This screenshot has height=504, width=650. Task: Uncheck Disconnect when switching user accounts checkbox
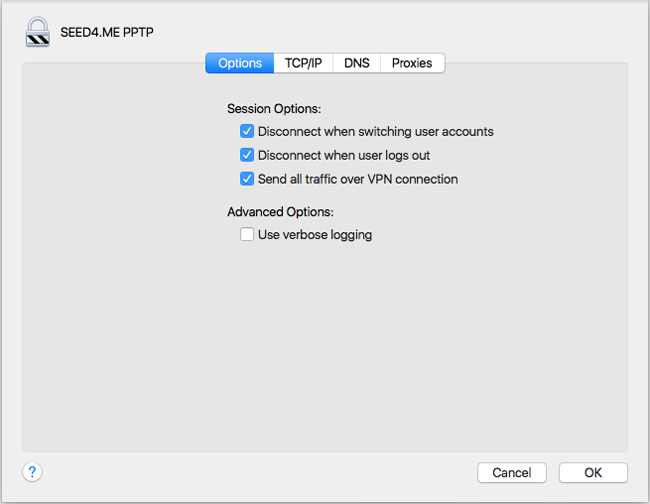tap(247, 131)
